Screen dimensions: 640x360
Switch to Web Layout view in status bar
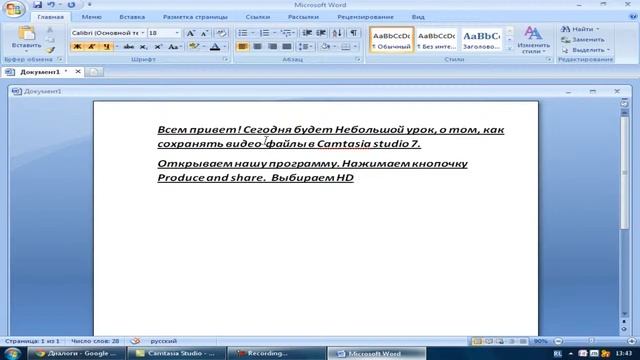pyautogui.click(x=500, y=341)
